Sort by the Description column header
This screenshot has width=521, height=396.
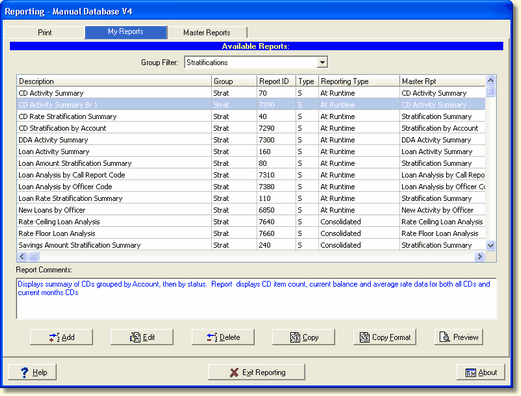pos(114,81)
